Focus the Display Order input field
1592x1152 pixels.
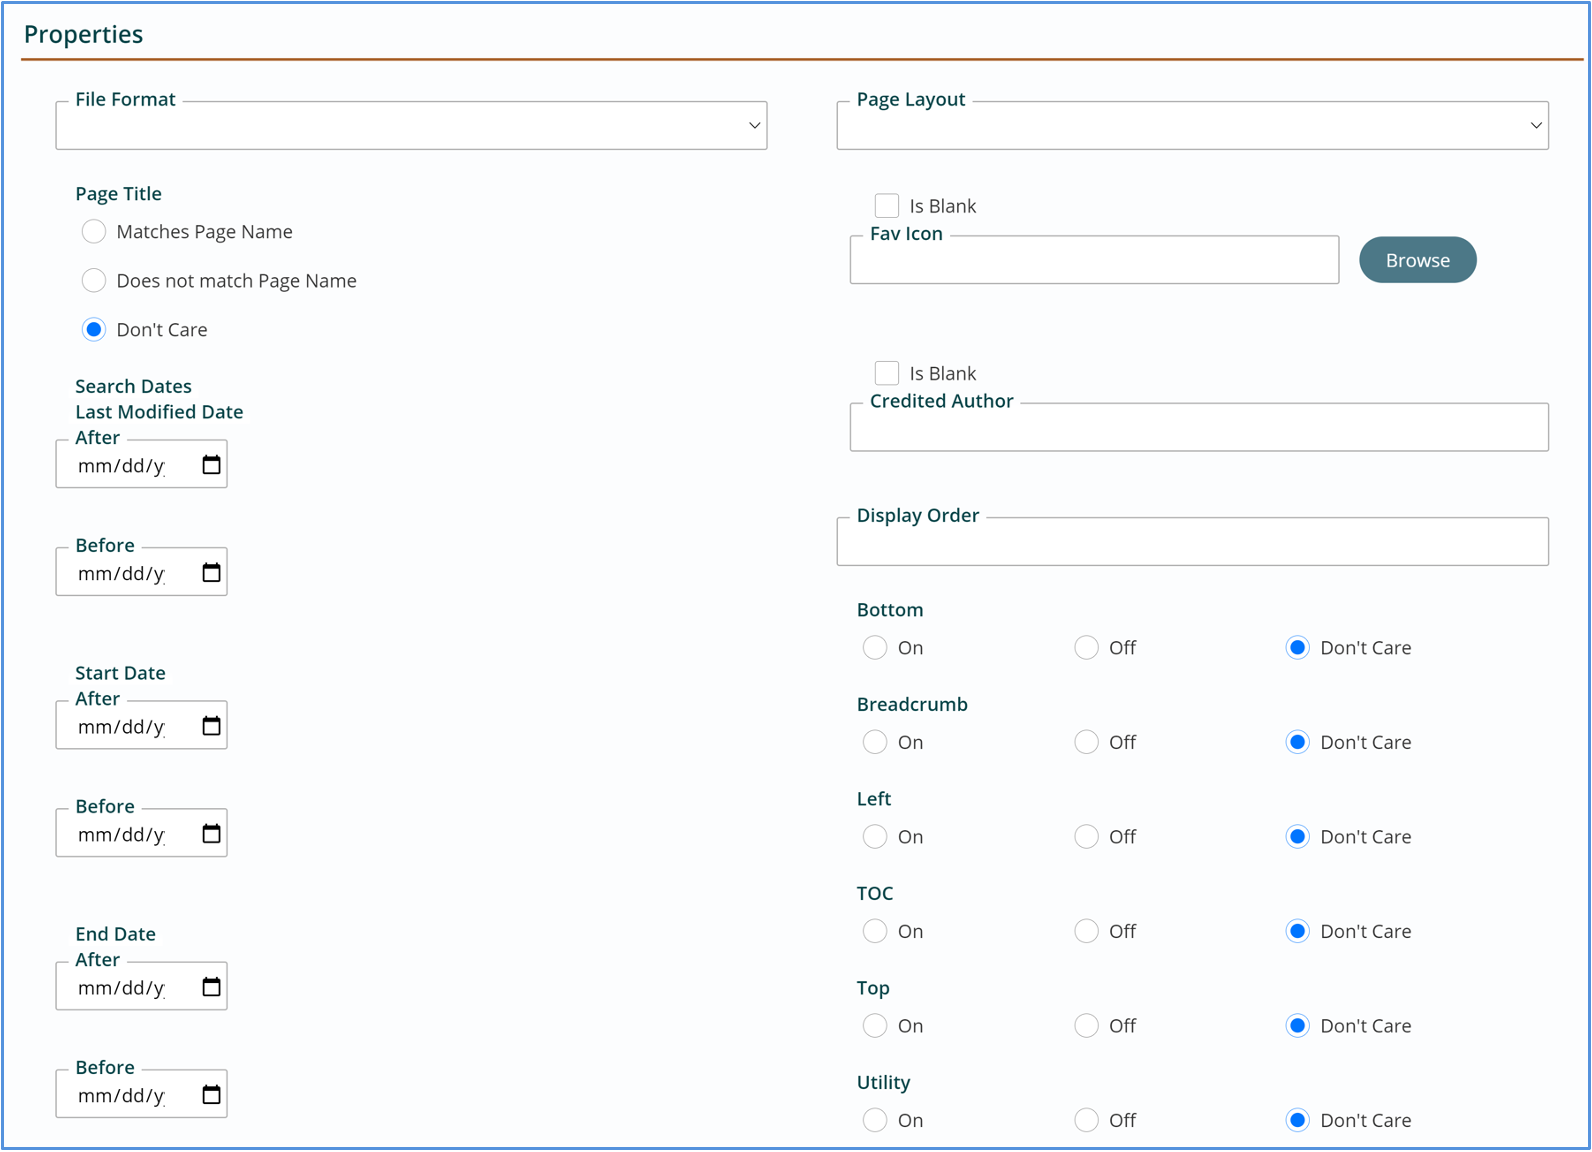click(x=1192, y=543)
